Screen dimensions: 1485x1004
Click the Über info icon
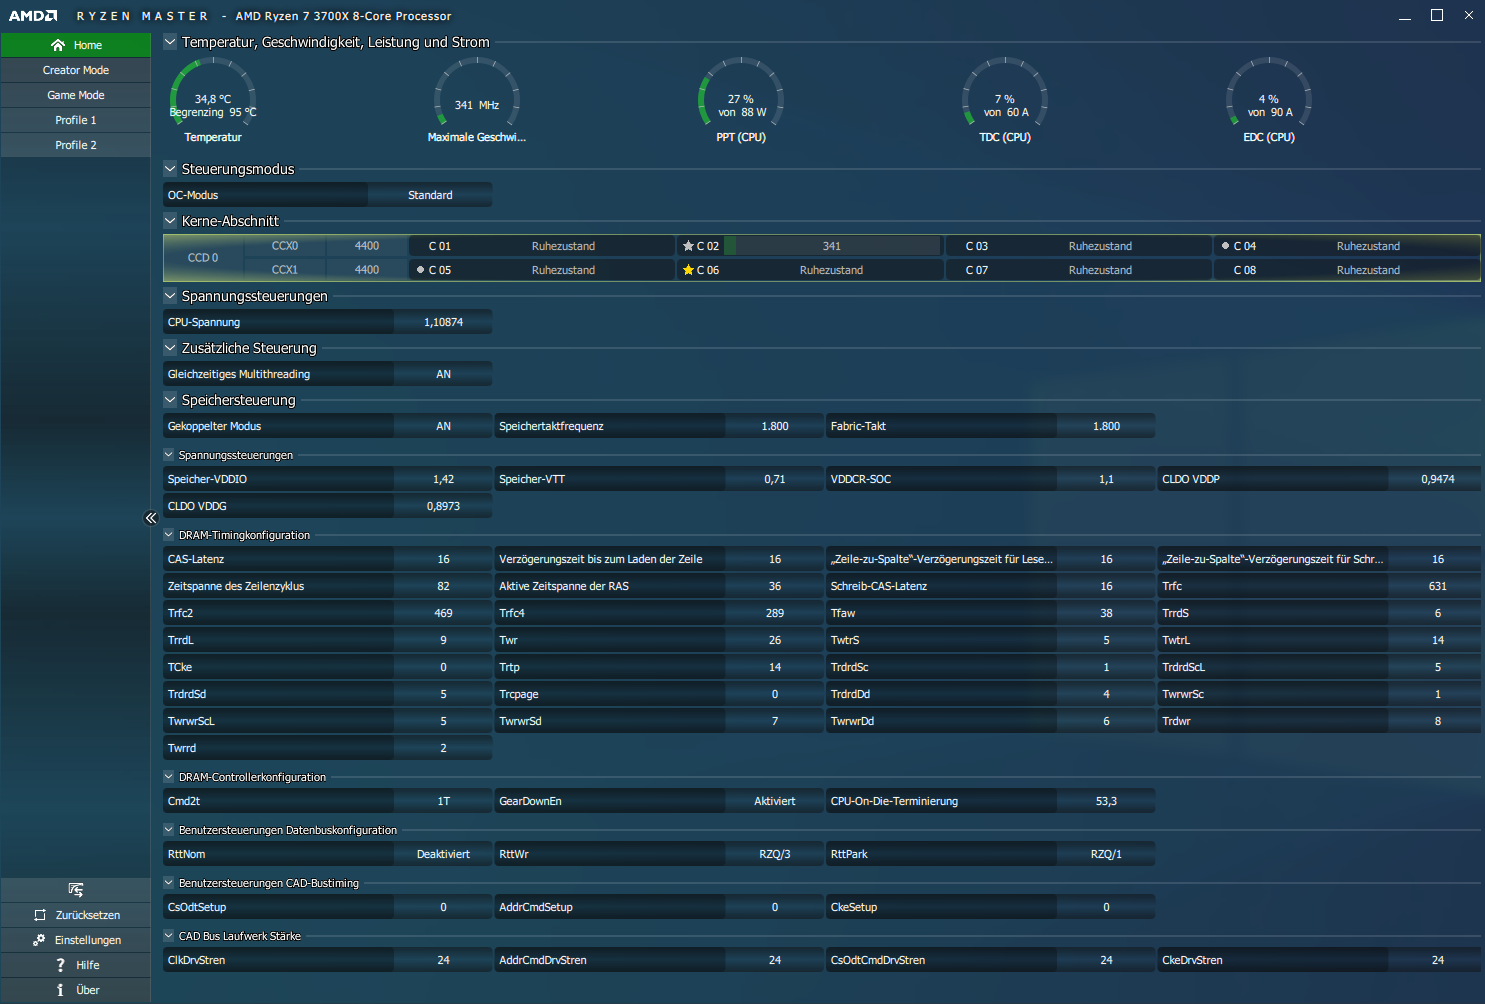pos(60,990)
